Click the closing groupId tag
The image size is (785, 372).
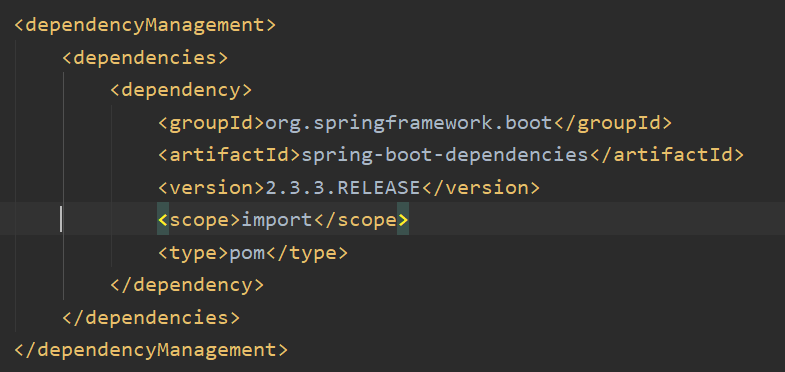pos(612,123)
